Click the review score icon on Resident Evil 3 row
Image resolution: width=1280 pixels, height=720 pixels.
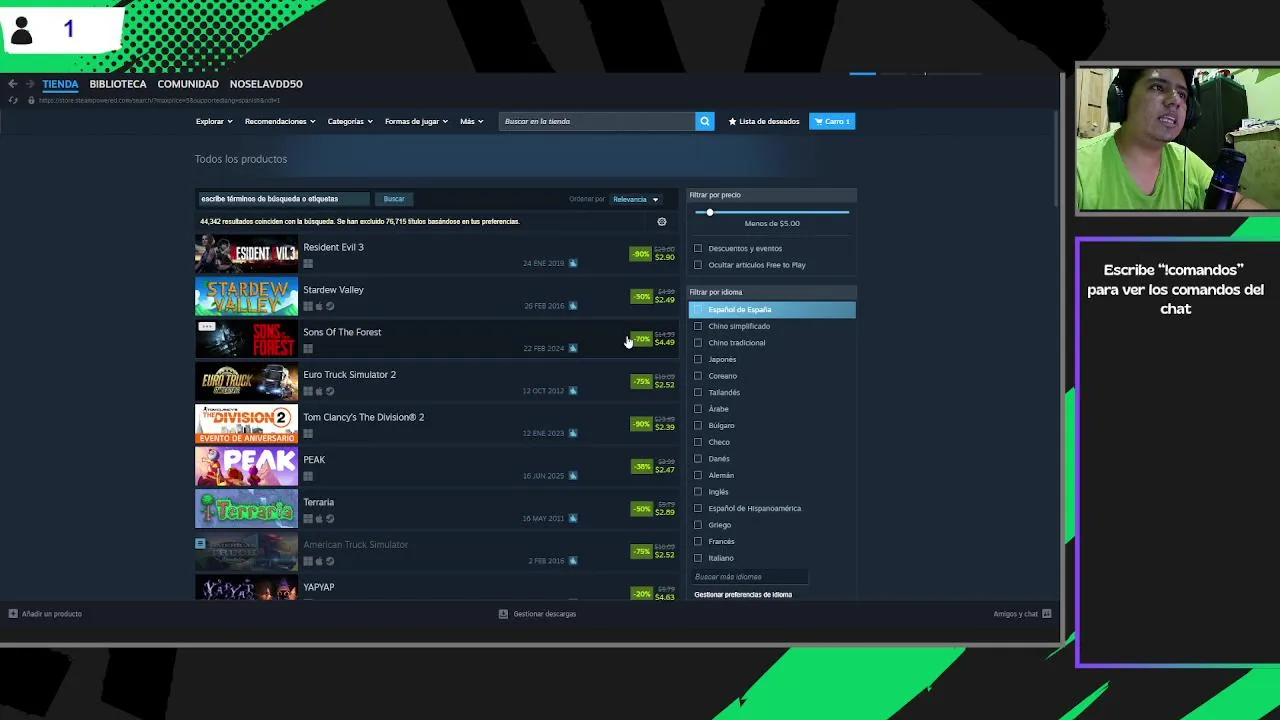click(x=573, y=263)
